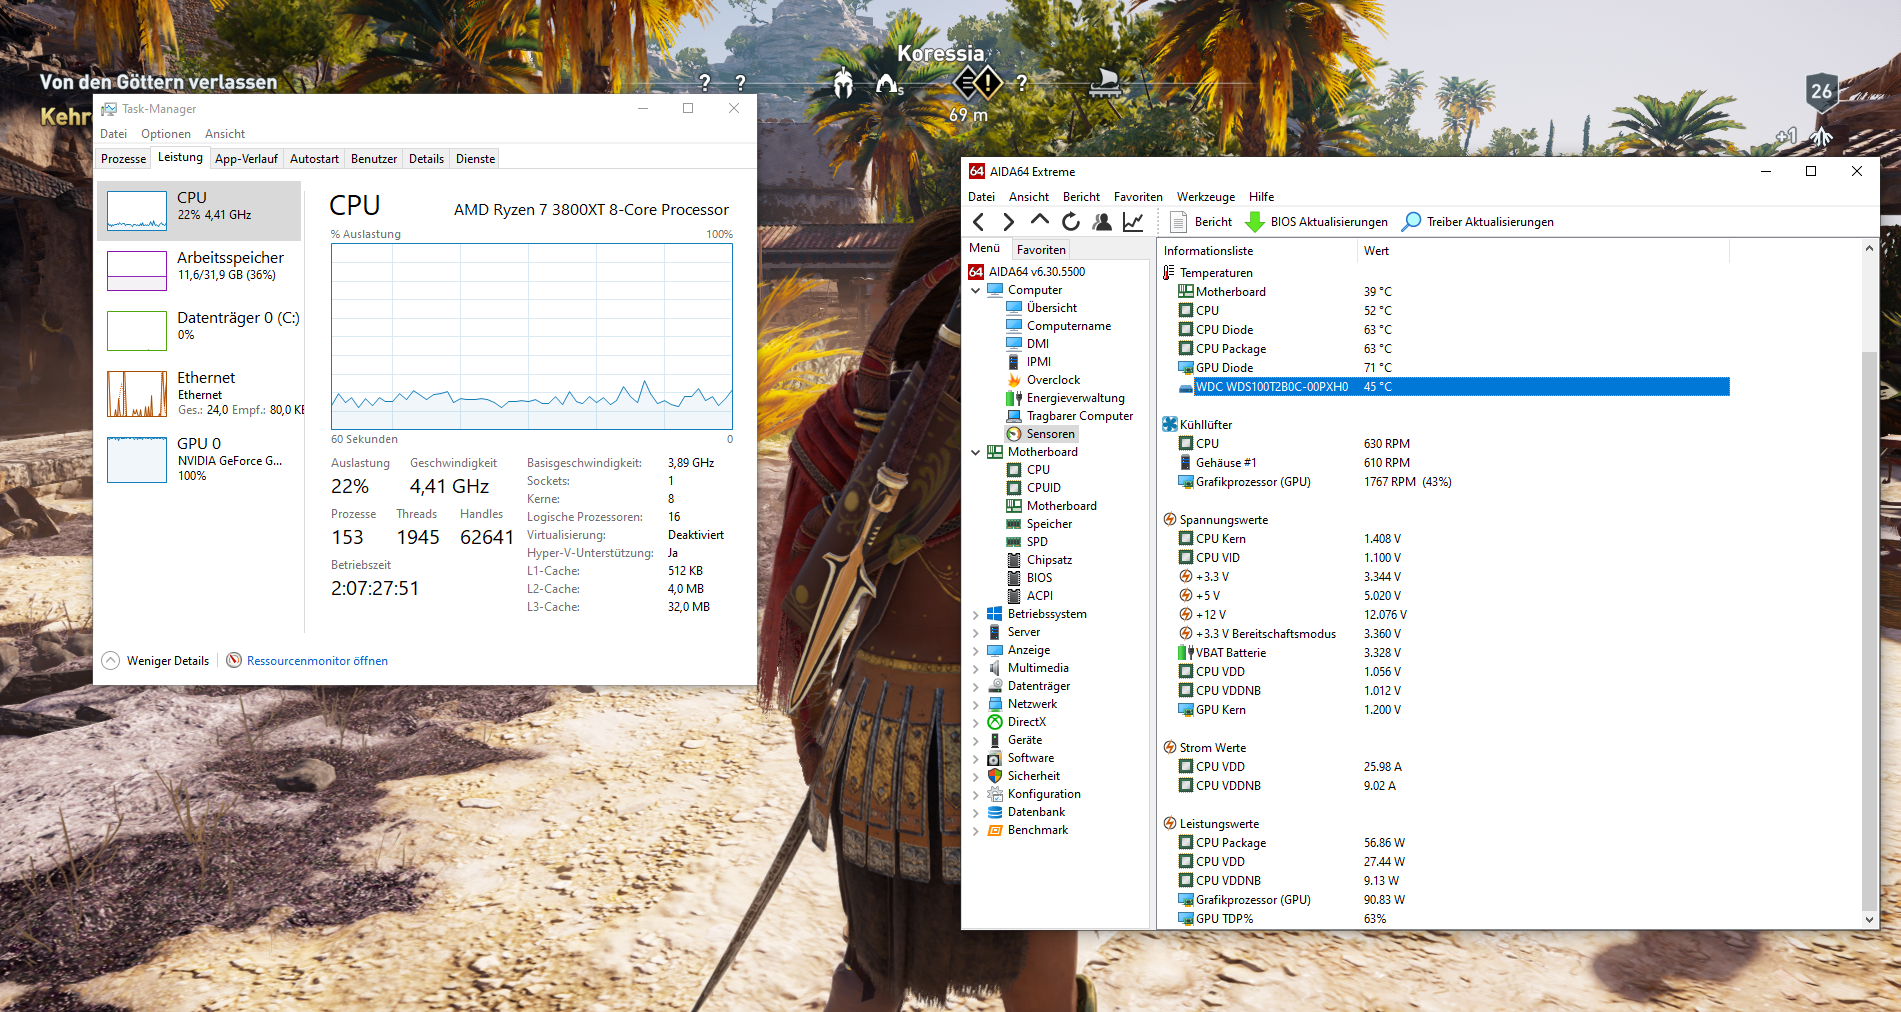Open the Ansicht menu in Task-Manager
The image size is (1901, 1012).
225,134
